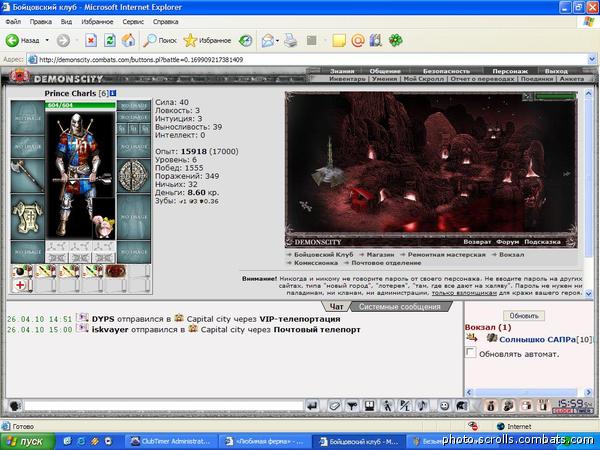Go to Бойцовский Клуб location
Screen dimensions: 600x450
click(323, 254)
